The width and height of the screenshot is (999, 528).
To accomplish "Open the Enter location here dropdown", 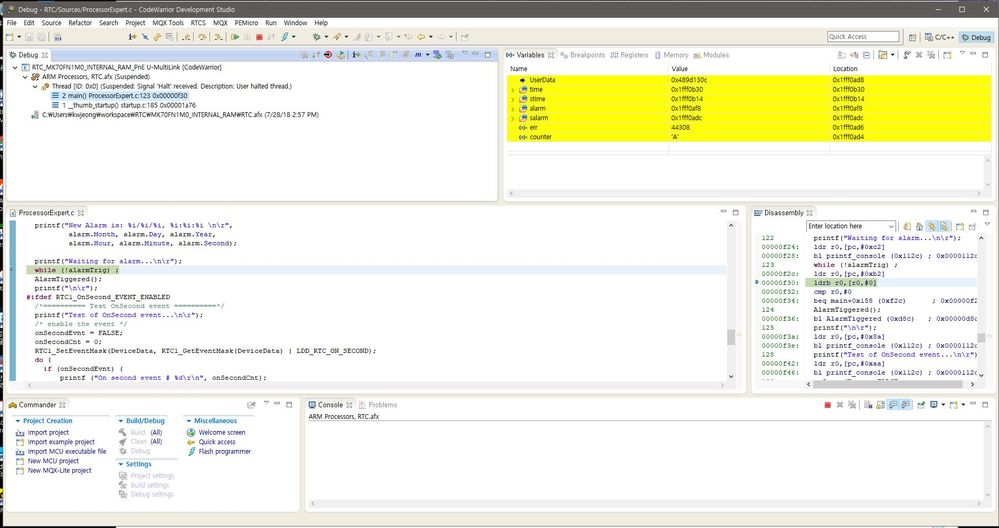I will pyautogui.click(x=891, y=226).
